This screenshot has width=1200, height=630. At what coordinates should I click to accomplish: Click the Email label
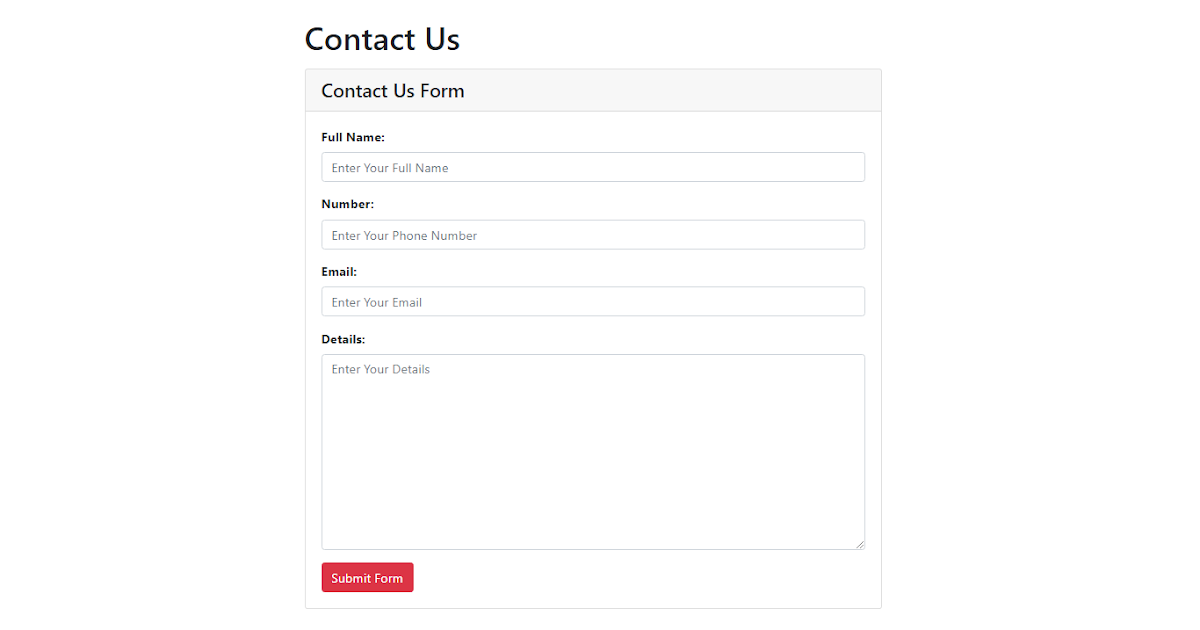click(339, 271)
